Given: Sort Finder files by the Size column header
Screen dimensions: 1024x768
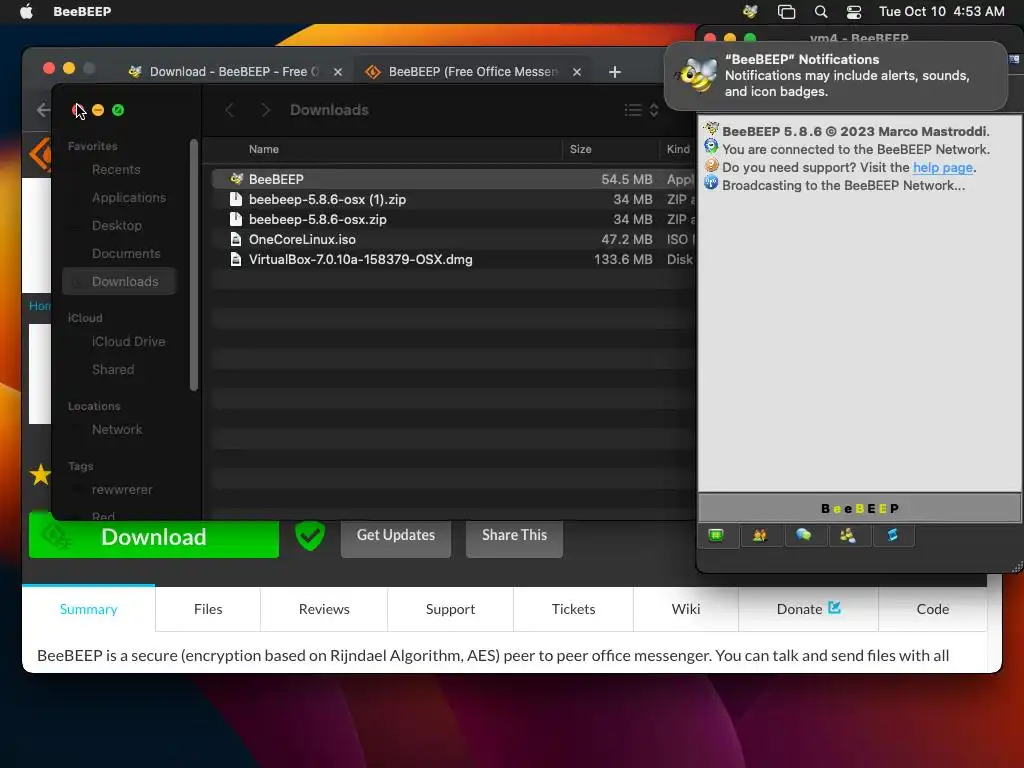Looking at the screenshot, I should click(581, 149).
